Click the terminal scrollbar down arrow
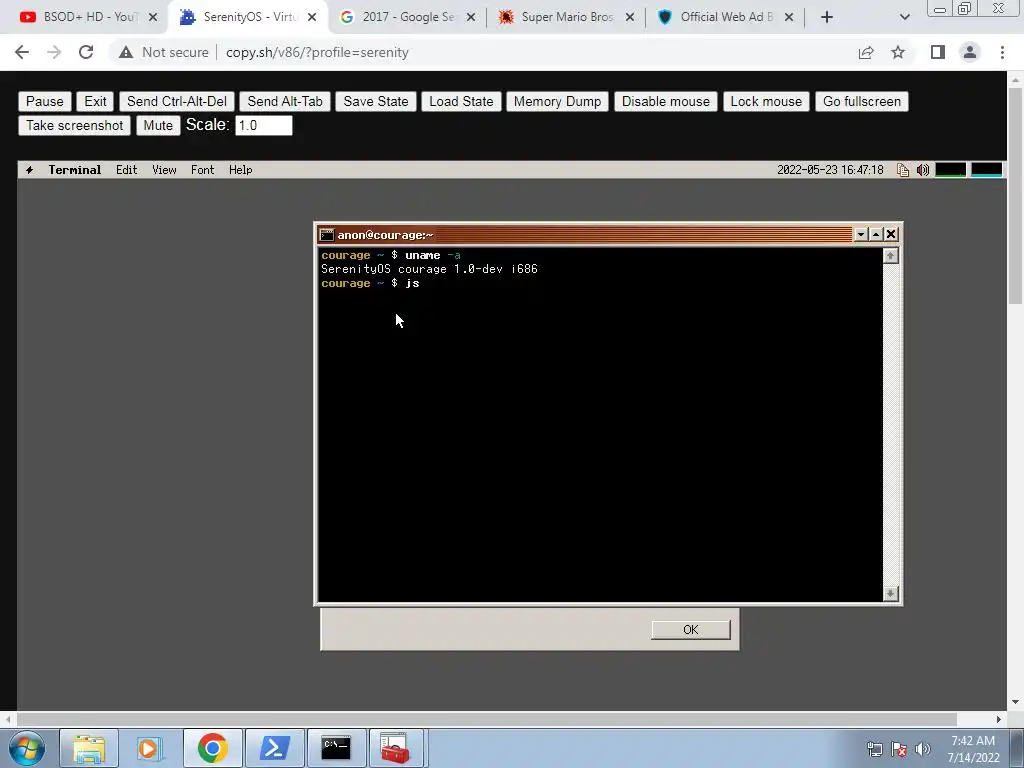The width and height of the screenshot is (1024, 768). pos(891,593)
